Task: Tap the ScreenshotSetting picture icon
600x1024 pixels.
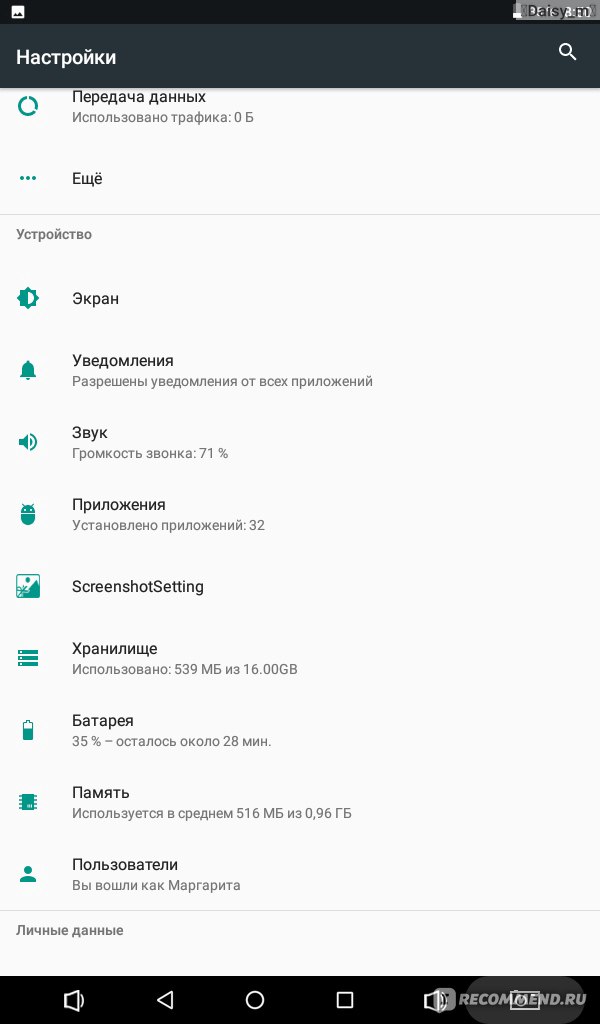Action: [28, 586]
